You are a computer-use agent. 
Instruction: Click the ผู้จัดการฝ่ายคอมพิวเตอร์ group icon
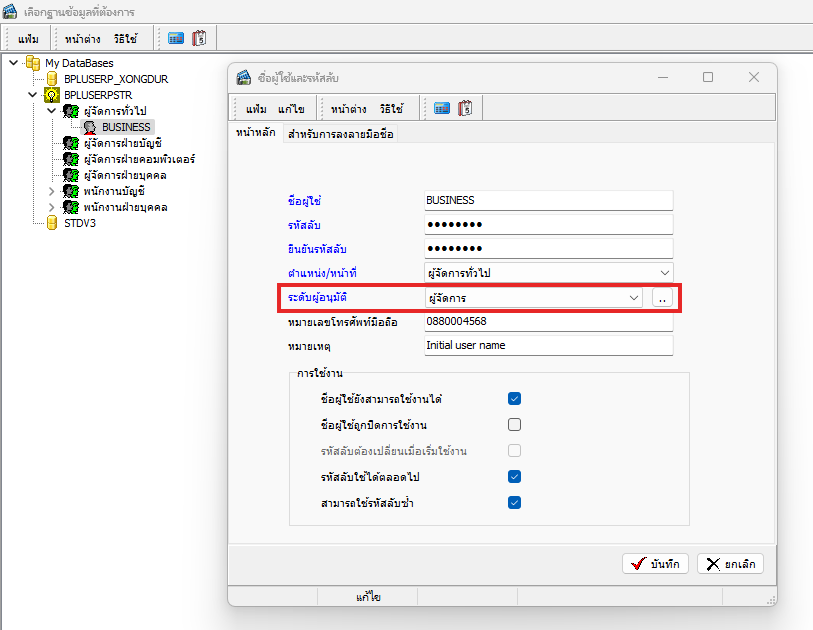[x=71, y=159]
